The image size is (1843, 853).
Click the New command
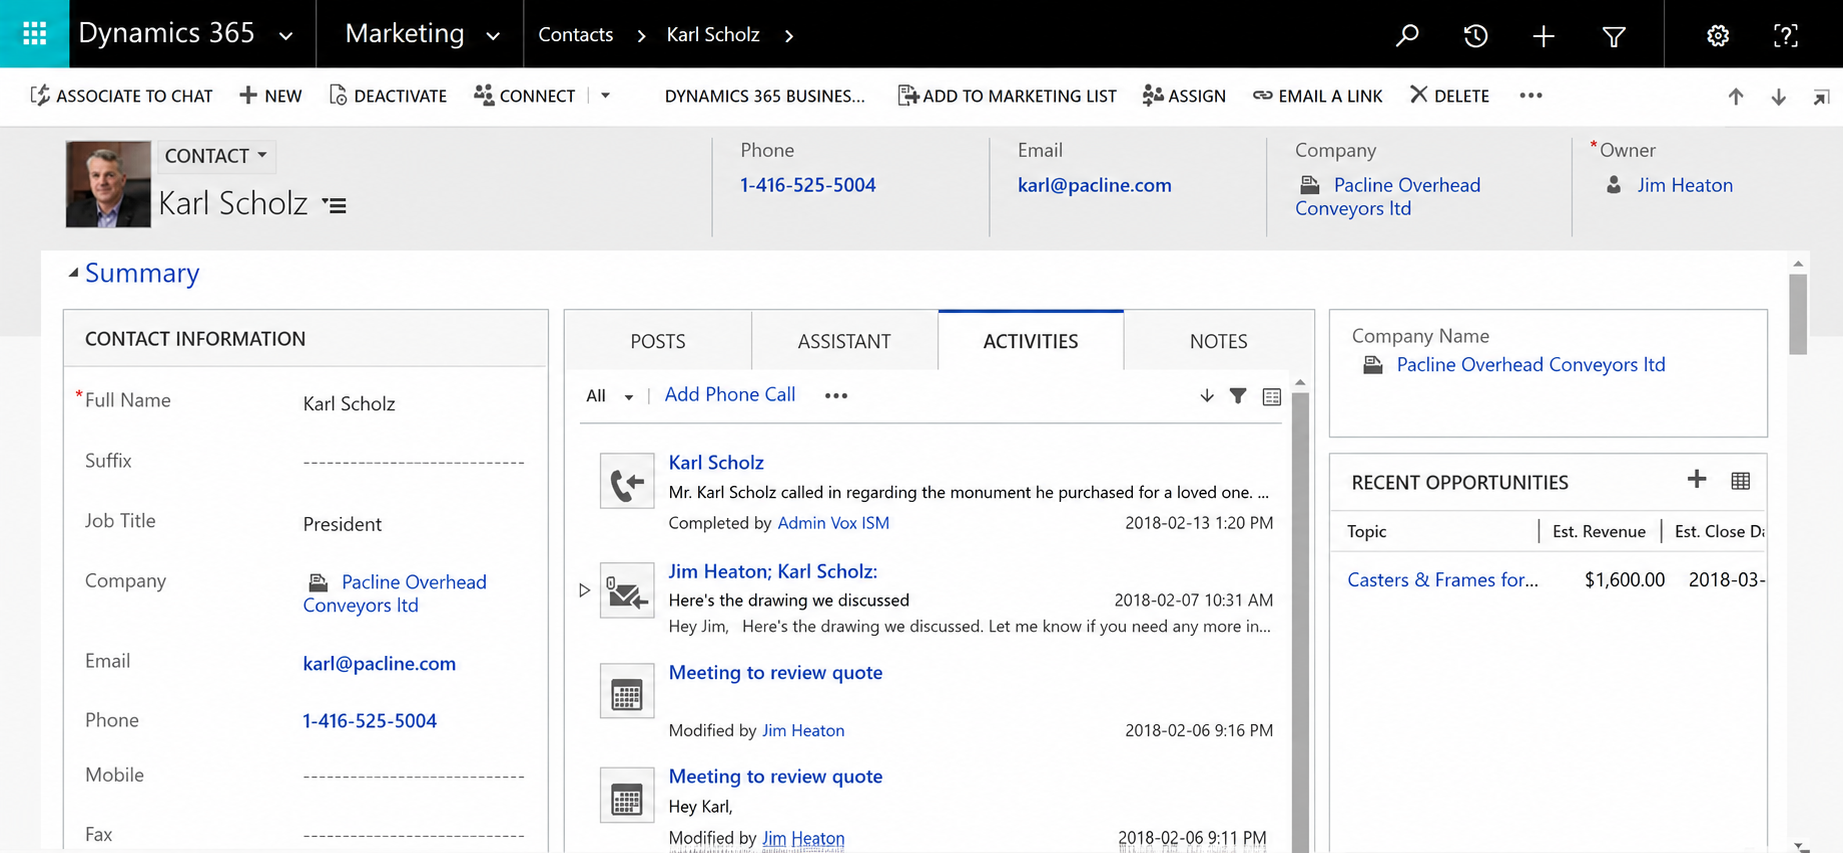tap(270, 96)
